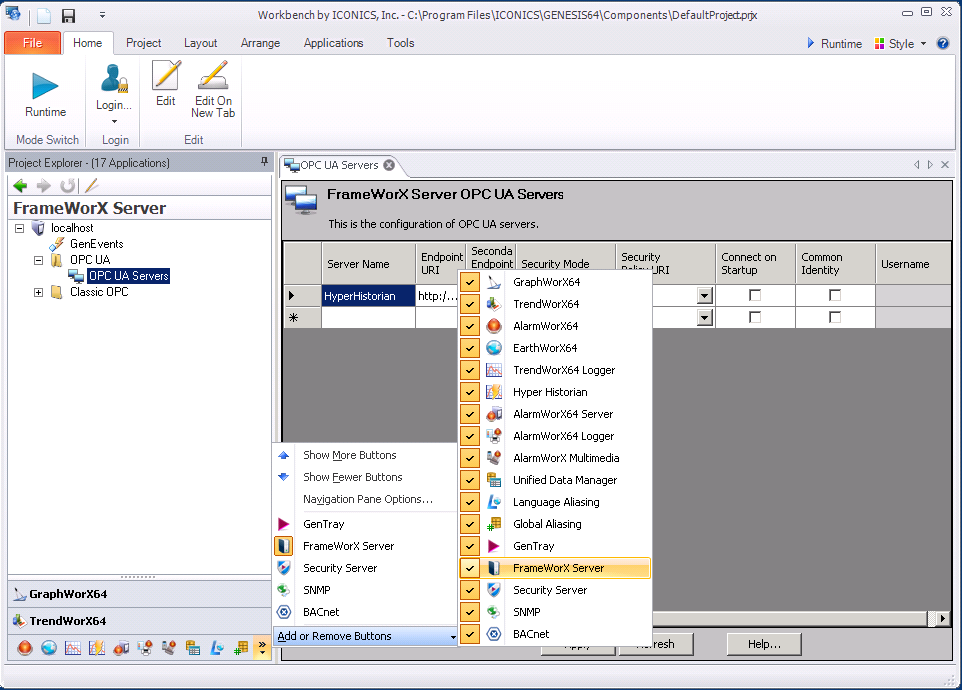Viewport: 962px width, 690px height.
Task: Click the Help question mark icon
Action: pos(942,44)
